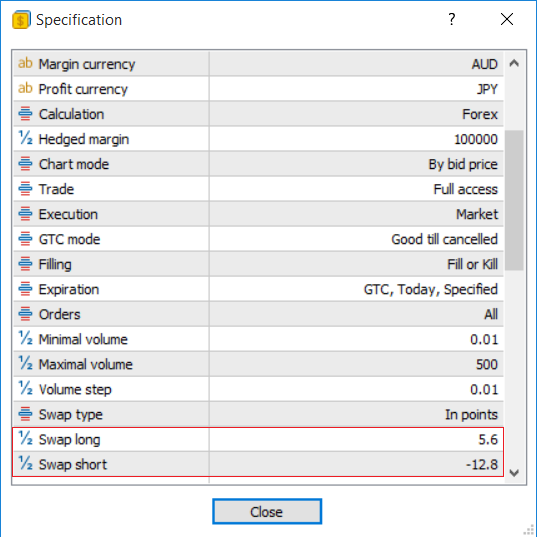This screenshot has width=537, height=537.
Task: Click the icon beside Execution
Action: coord(25,214)
